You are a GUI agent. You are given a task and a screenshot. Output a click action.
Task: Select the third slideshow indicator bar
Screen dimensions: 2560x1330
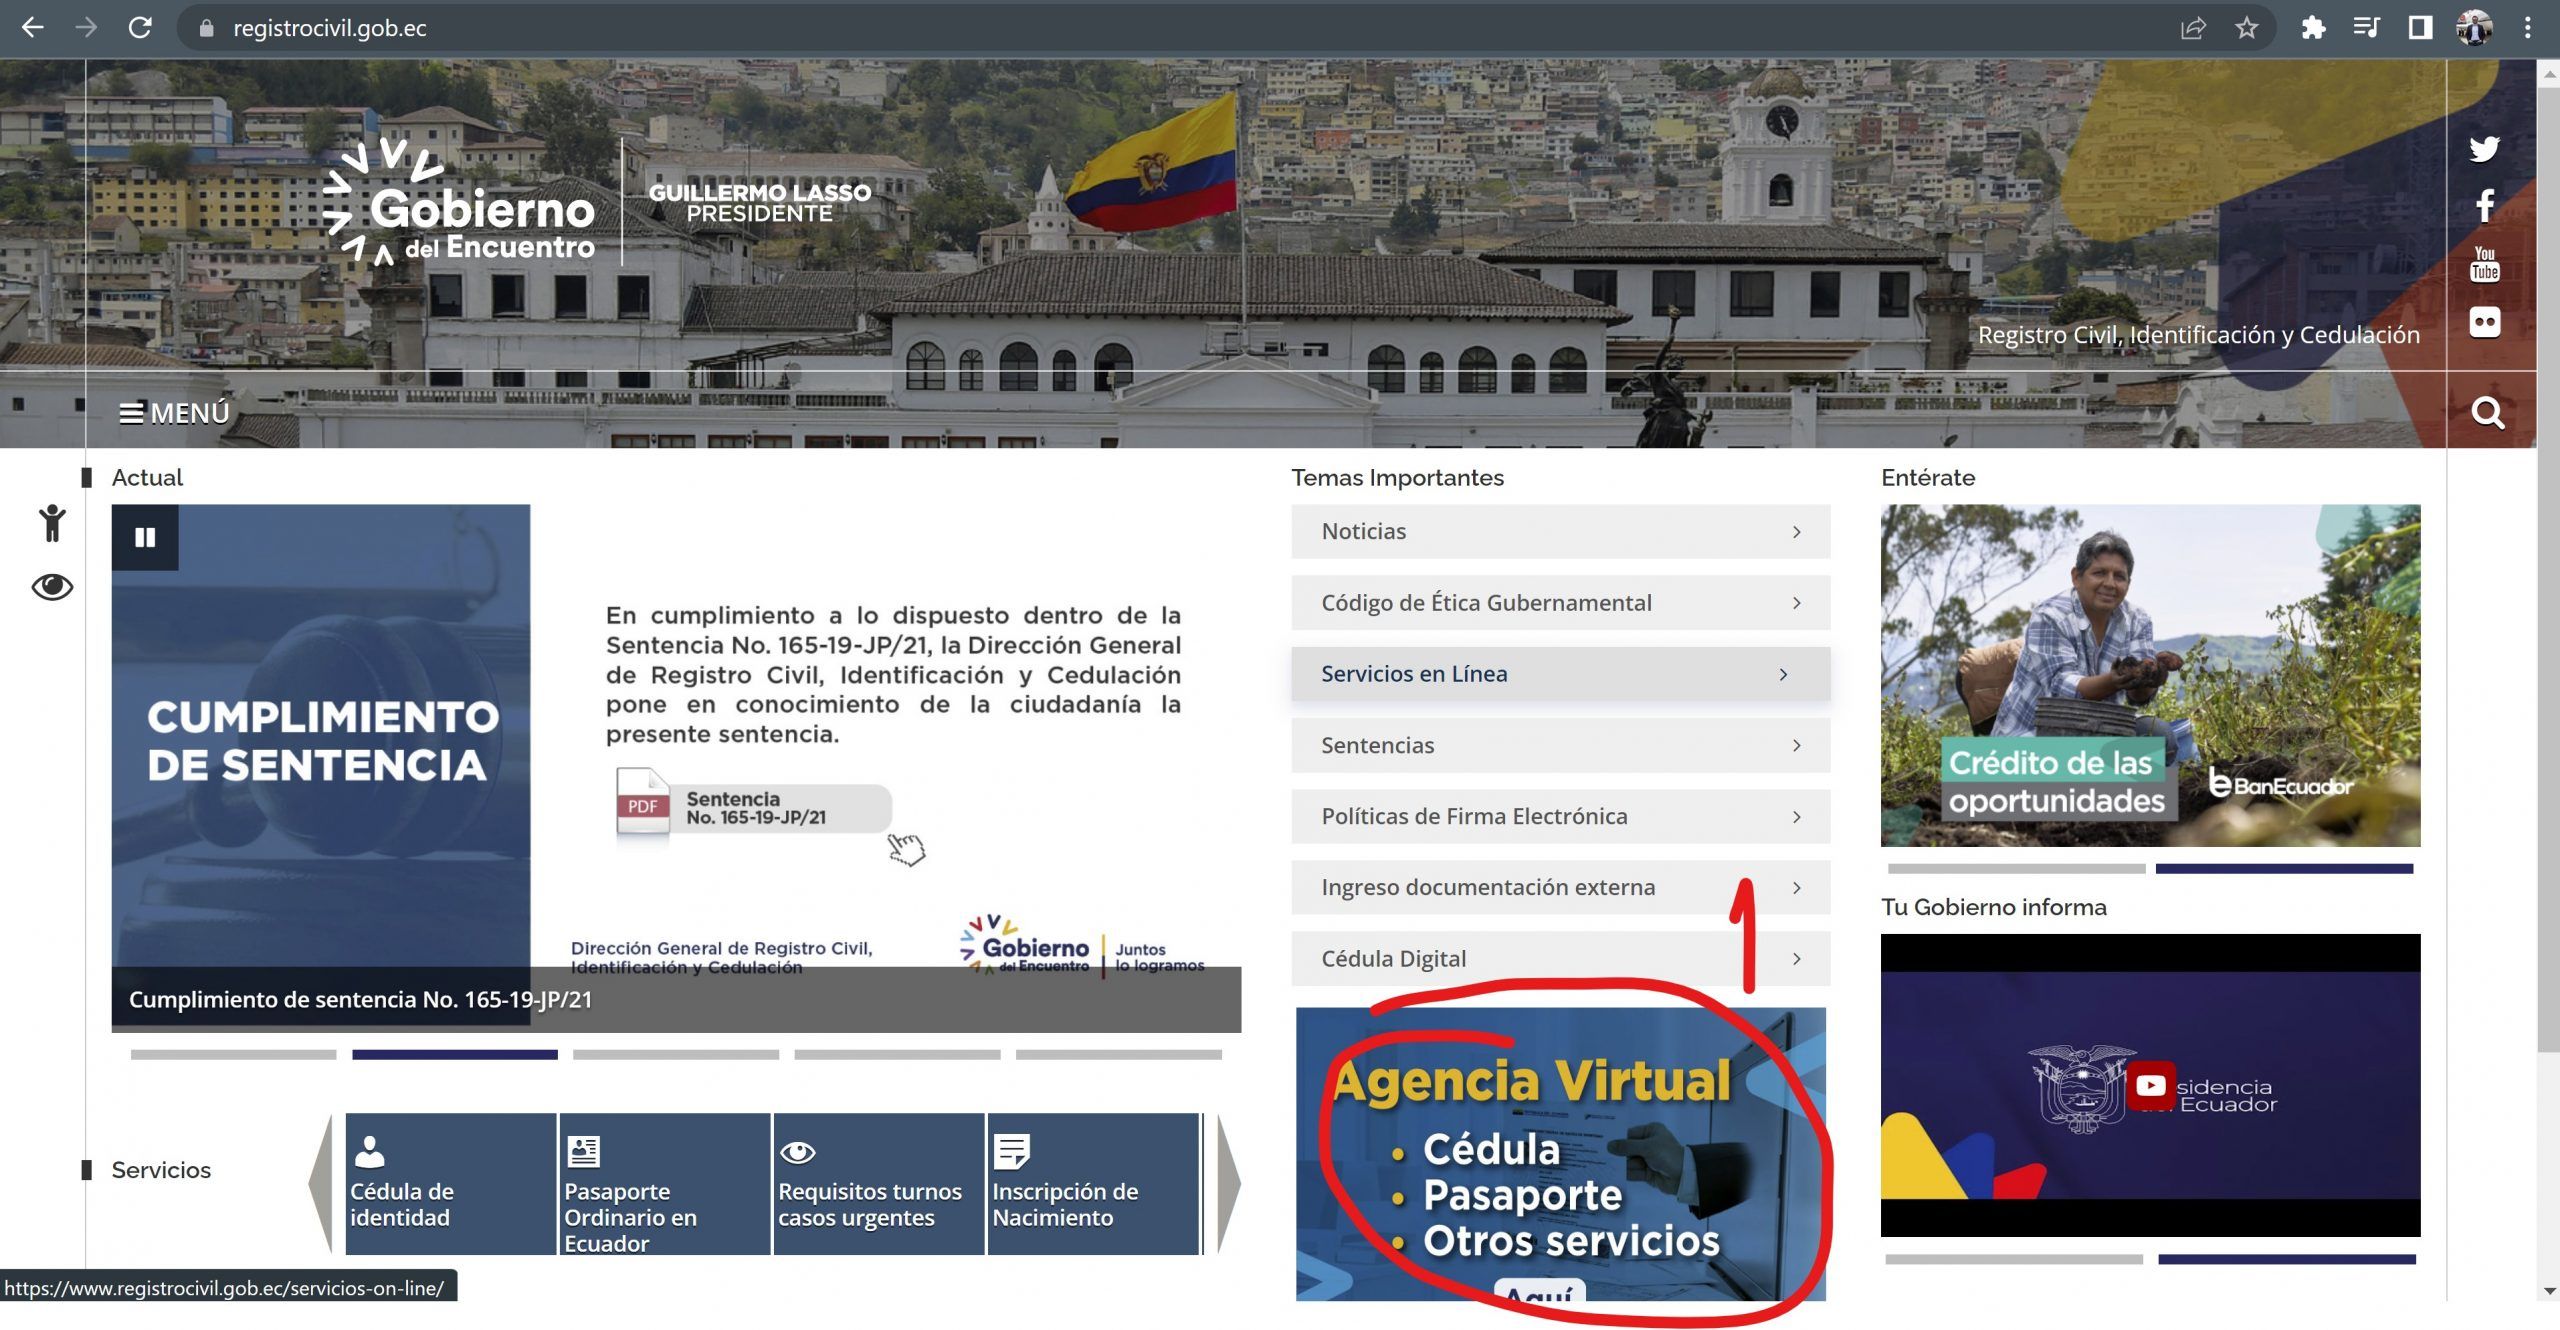[x=676, y=1055]
